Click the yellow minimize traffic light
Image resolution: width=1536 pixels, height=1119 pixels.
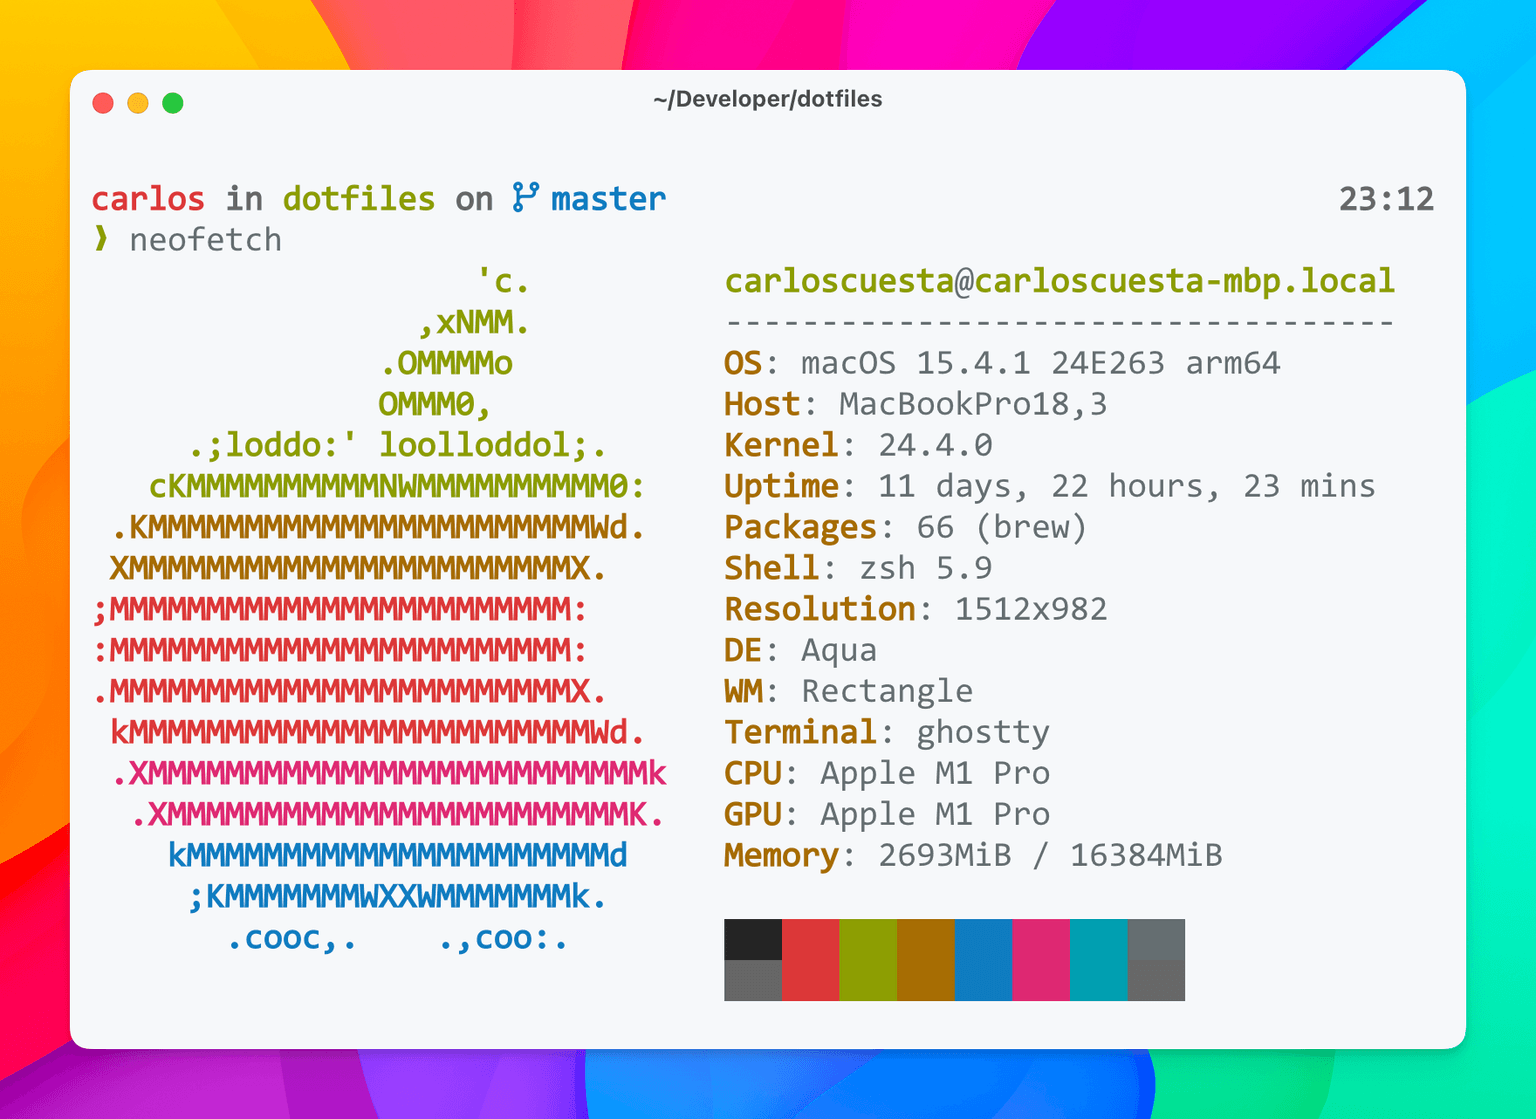(137, 102)
